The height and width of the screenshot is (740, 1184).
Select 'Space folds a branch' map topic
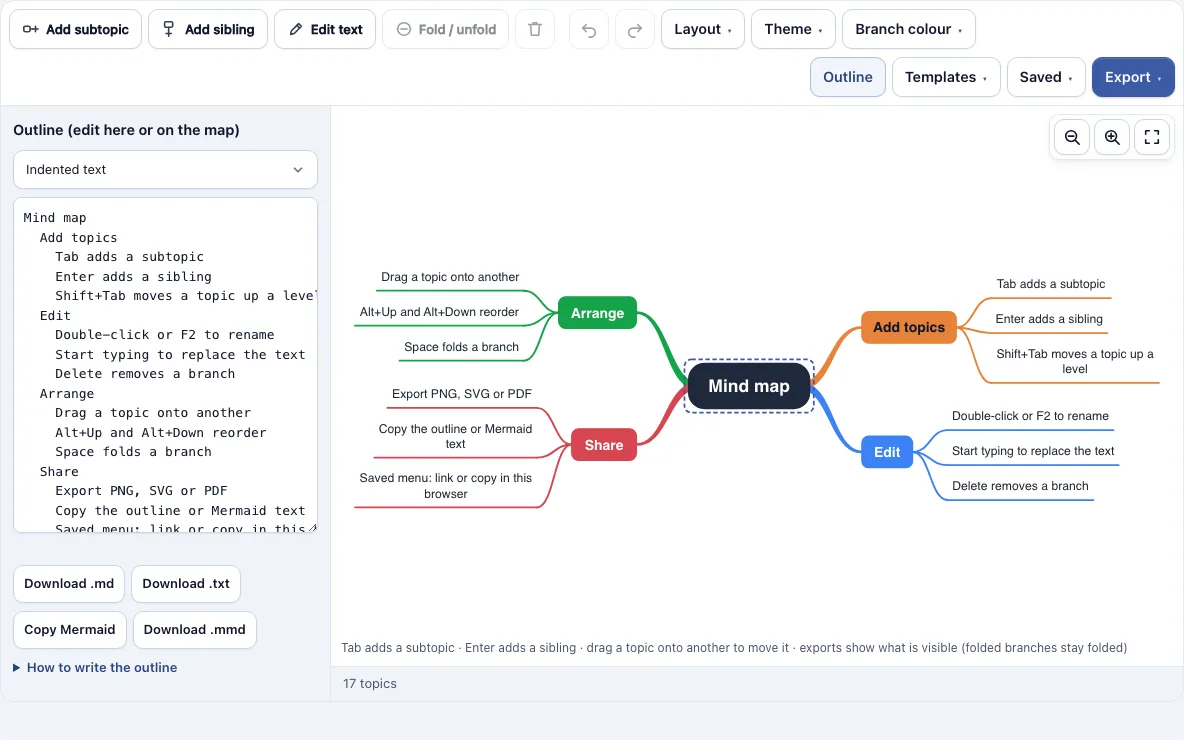461,347
